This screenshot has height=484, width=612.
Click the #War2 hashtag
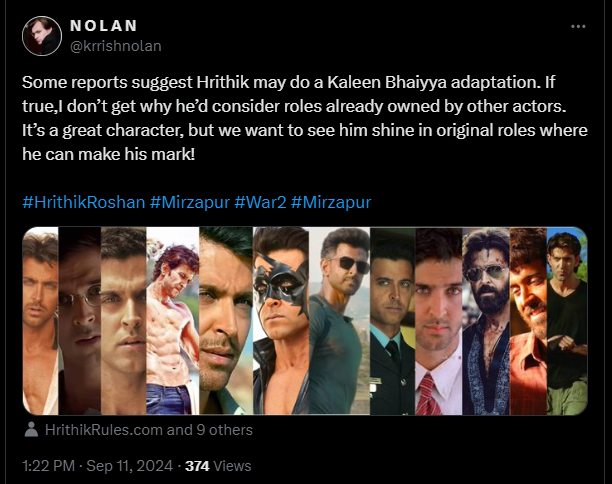click(x=261, y=202)
